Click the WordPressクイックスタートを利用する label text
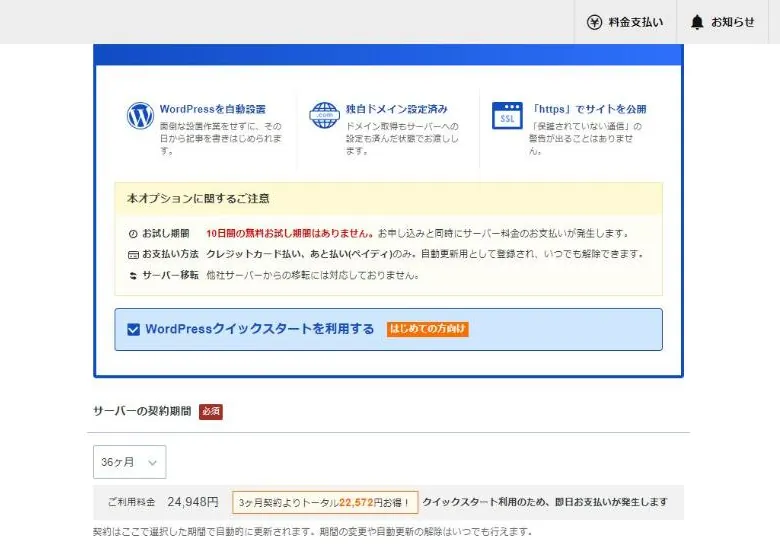Image resolution: width=780 pixels, height=560 pixels. point(260,329)
